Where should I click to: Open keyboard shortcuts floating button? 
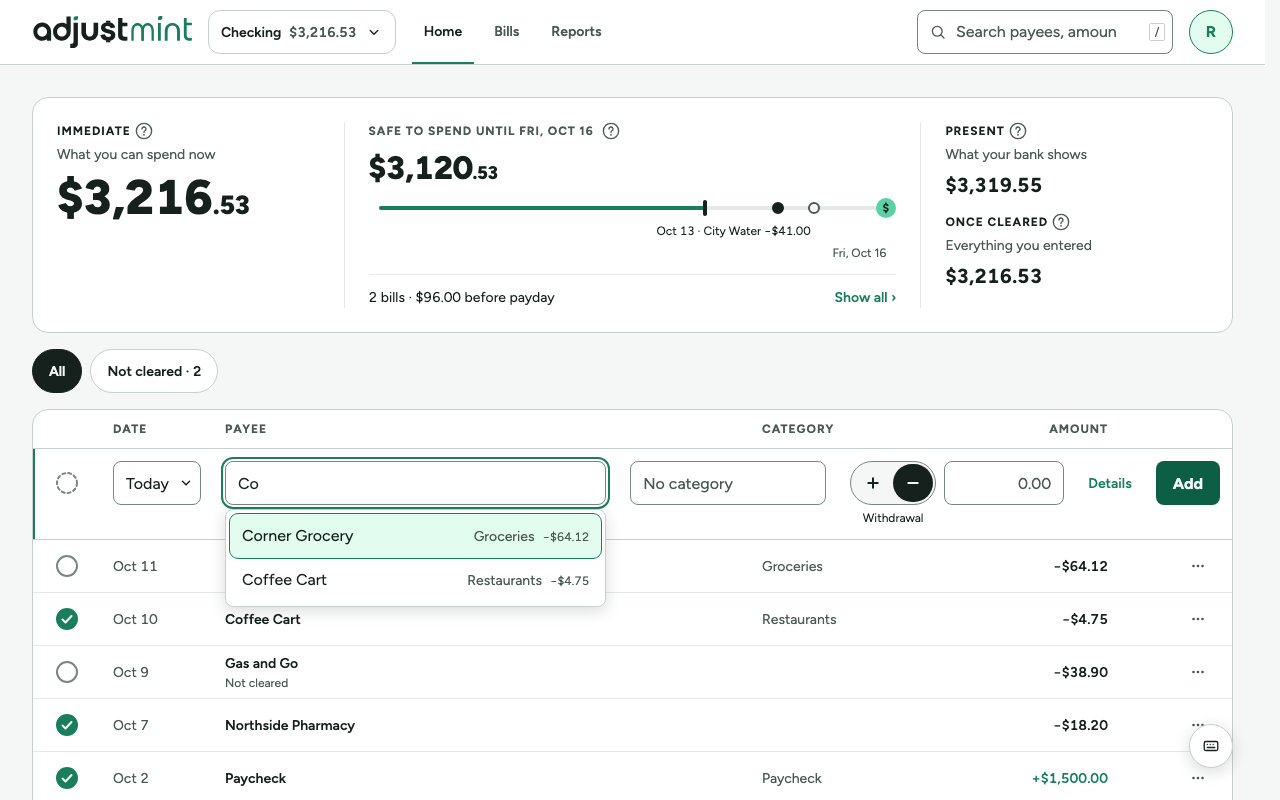pos(1211,746)
